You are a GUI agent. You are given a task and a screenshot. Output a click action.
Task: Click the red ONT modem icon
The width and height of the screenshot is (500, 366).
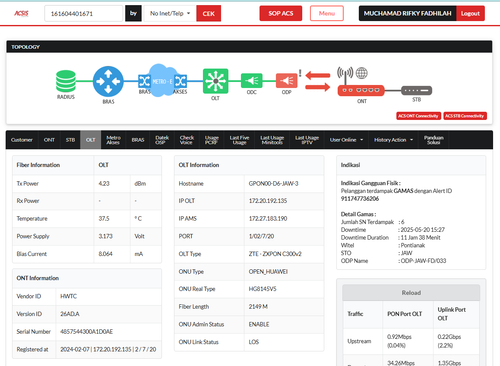[x=361, y=90]
